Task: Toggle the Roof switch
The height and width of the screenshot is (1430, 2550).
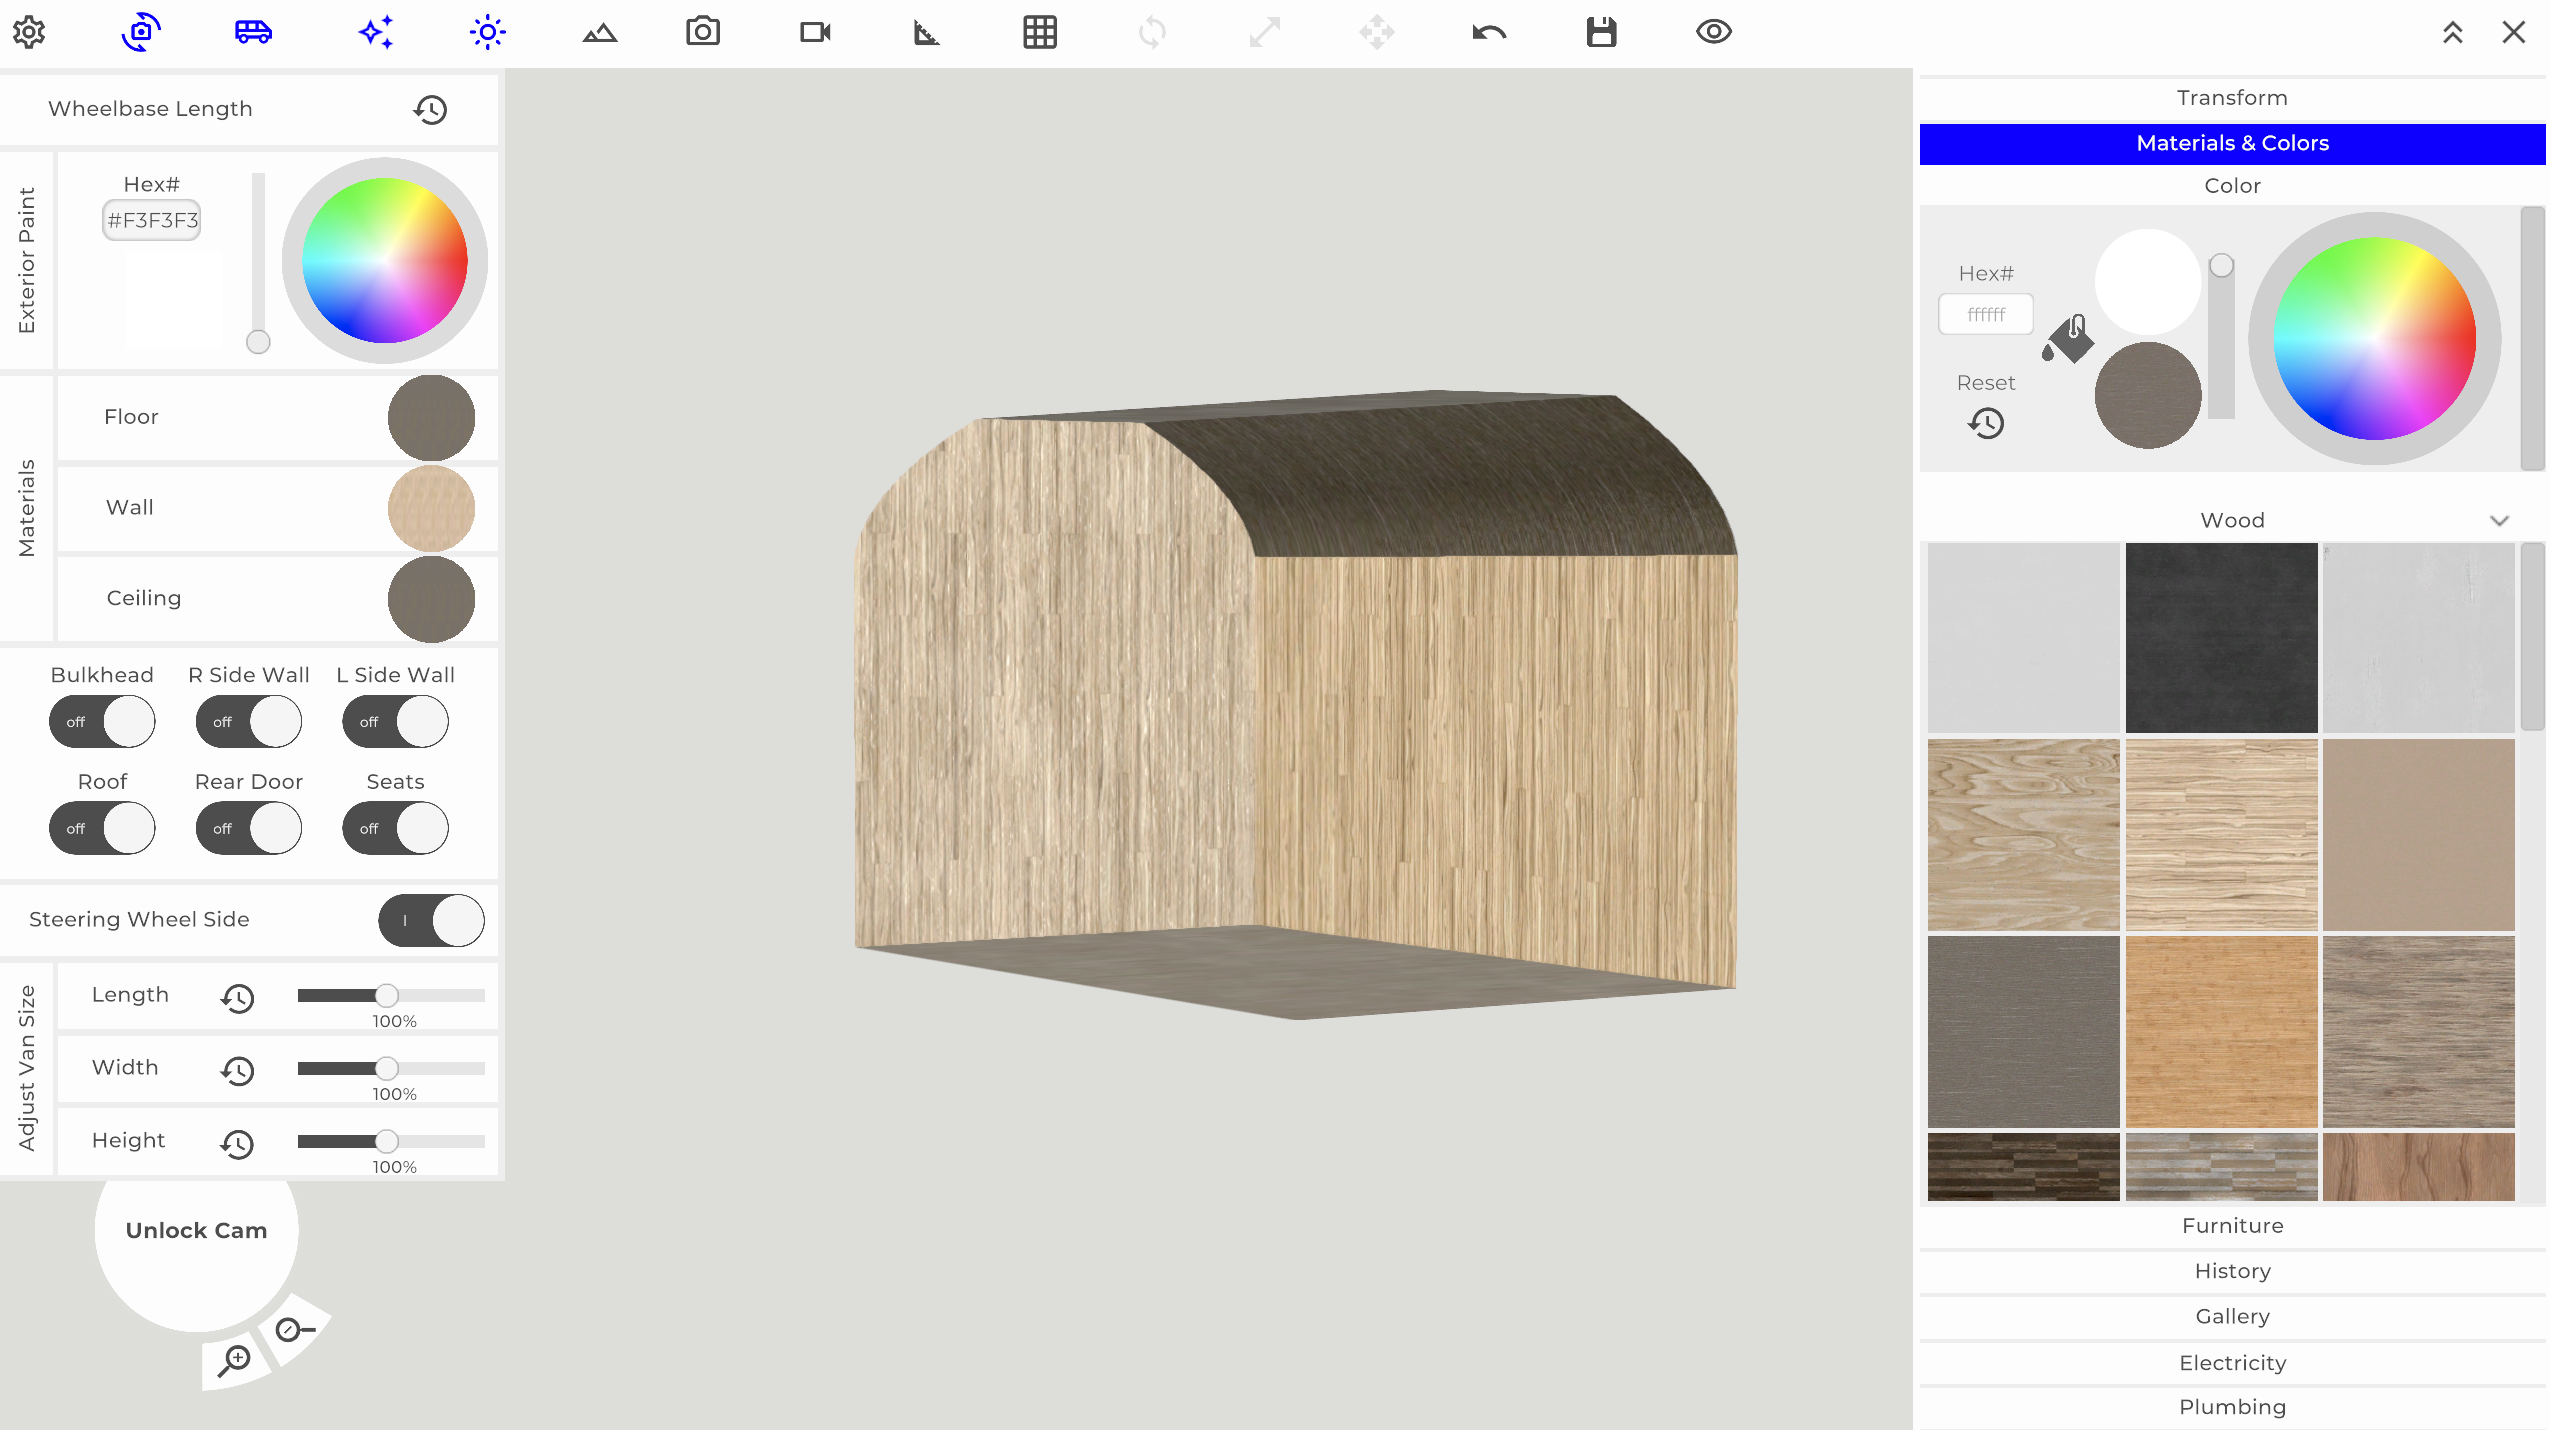Action: 102,829
